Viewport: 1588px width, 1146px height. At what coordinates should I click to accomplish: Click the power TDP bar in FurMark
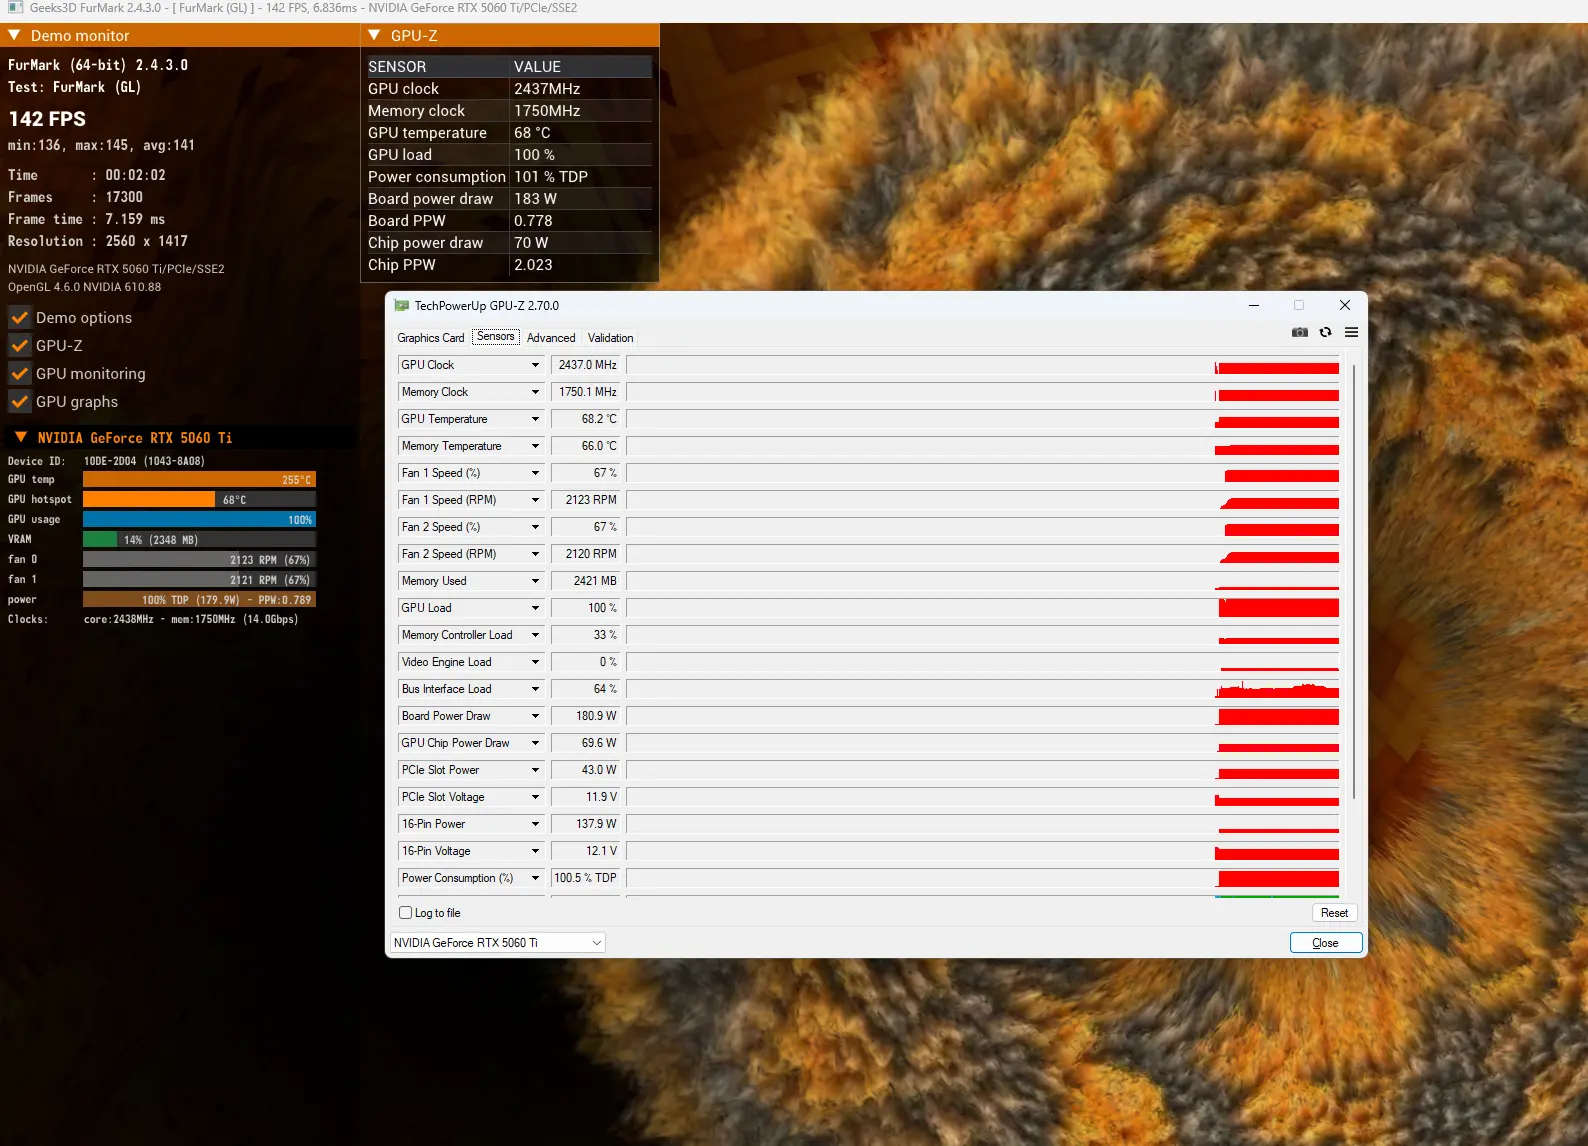199,600
